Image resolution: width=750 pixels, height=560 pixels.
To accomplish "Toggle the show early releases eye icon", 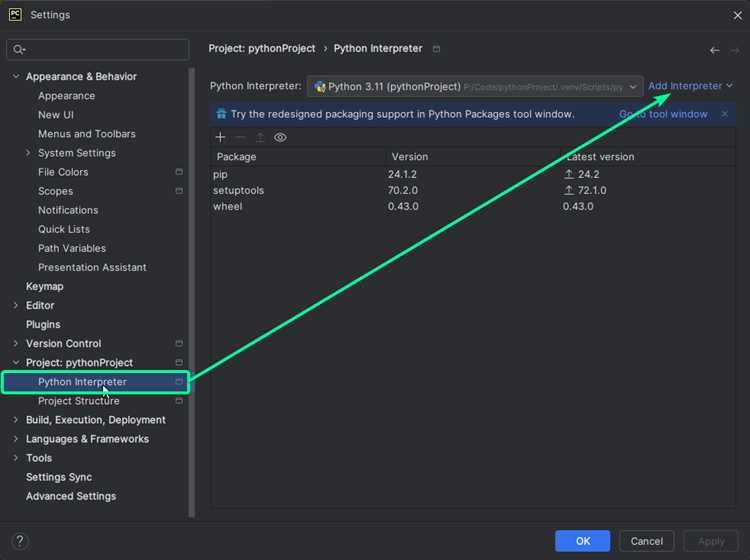I will 280,138.
